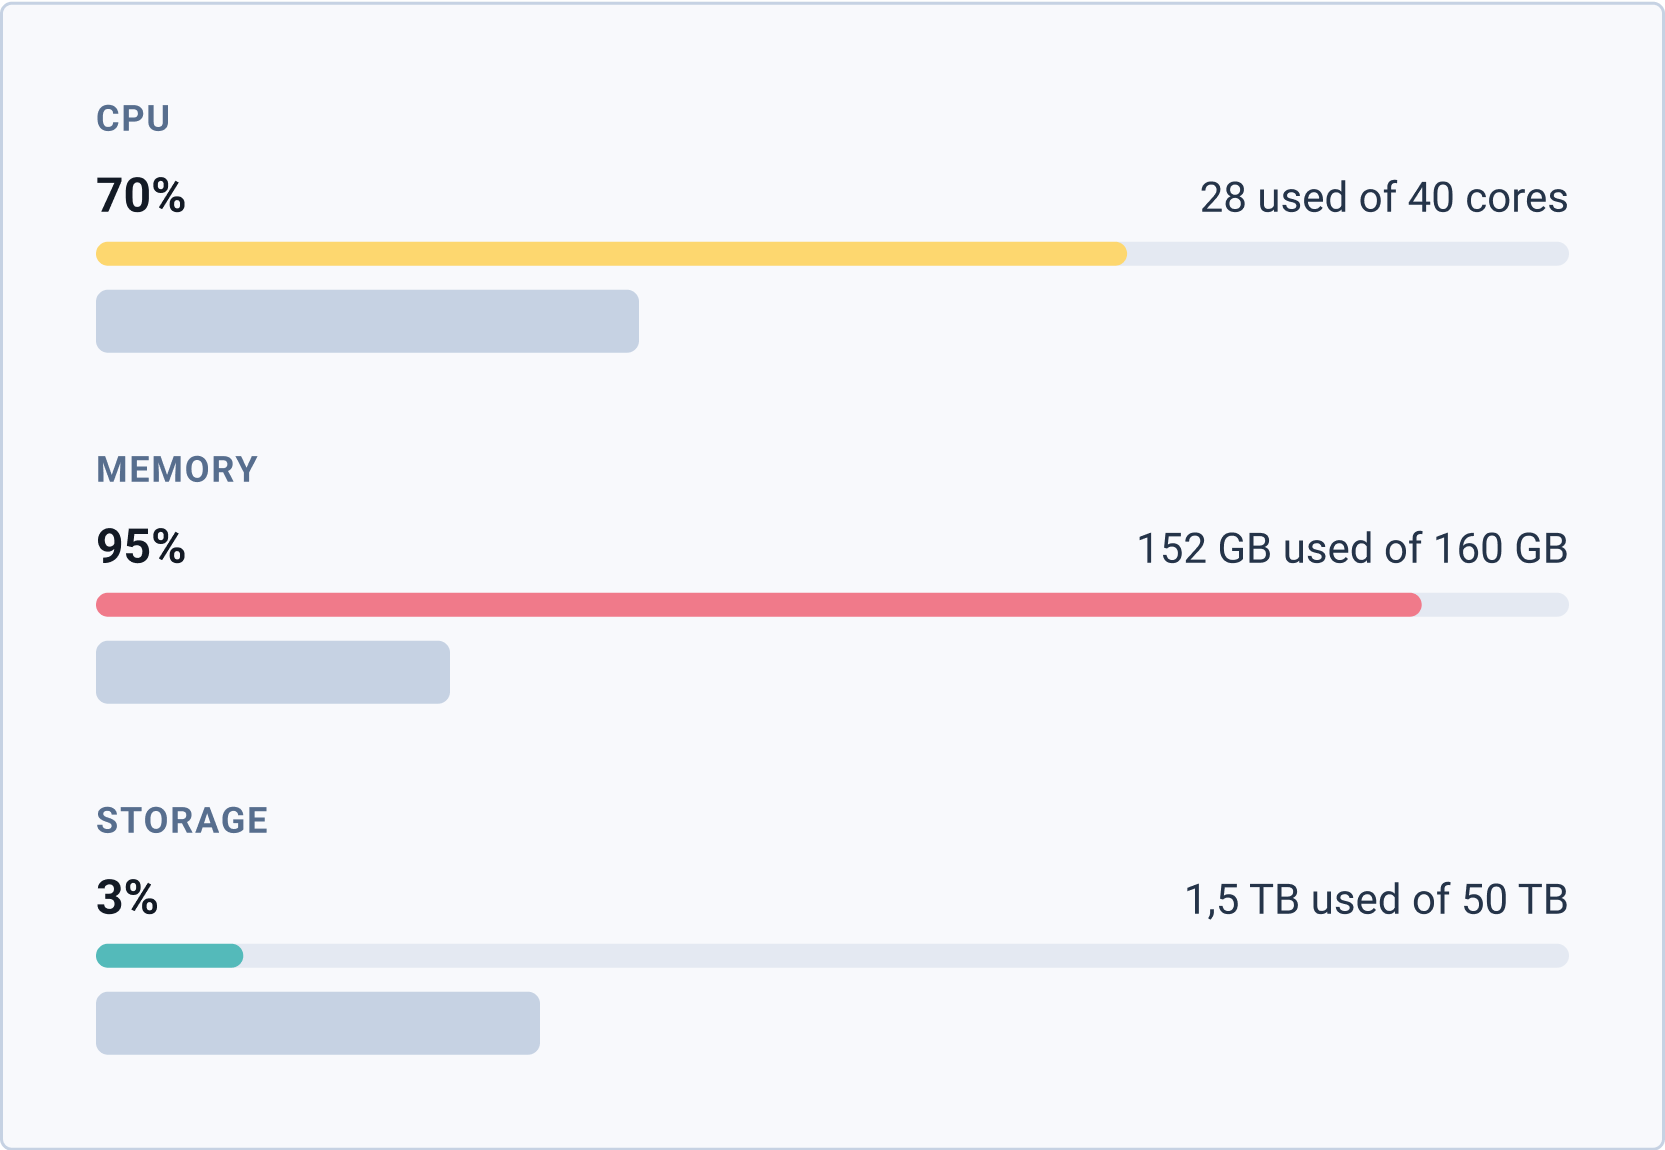Screen dimensions: 1665x1150
Task: Click the red filled memory usage bar
Action: (x=758, y=605)
